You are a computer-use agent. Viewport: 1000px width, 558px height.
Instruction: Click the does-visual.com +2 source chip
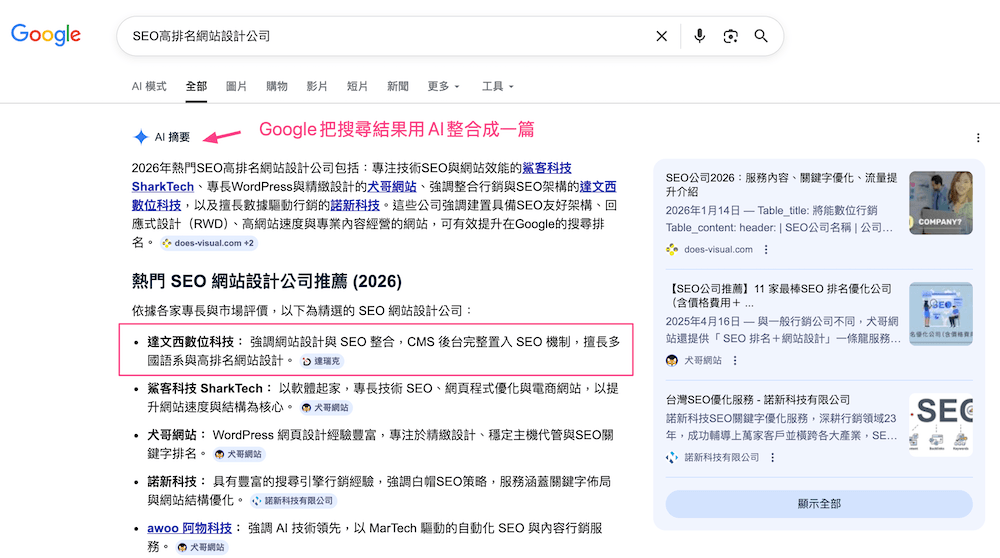point(209,243)
